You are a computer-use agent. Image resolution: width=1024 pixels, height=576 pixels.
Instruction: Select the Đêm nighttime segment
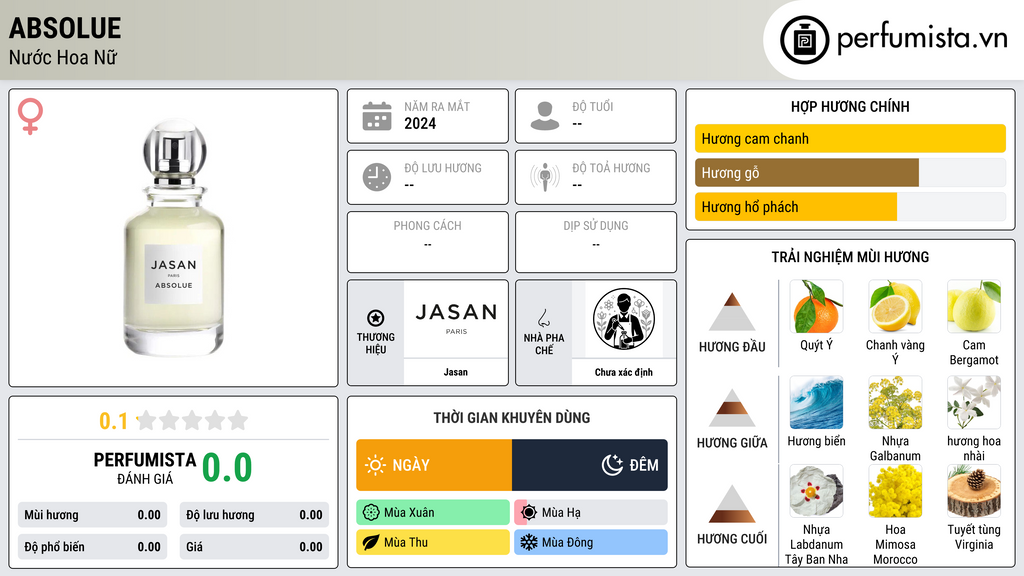point(590,465)
